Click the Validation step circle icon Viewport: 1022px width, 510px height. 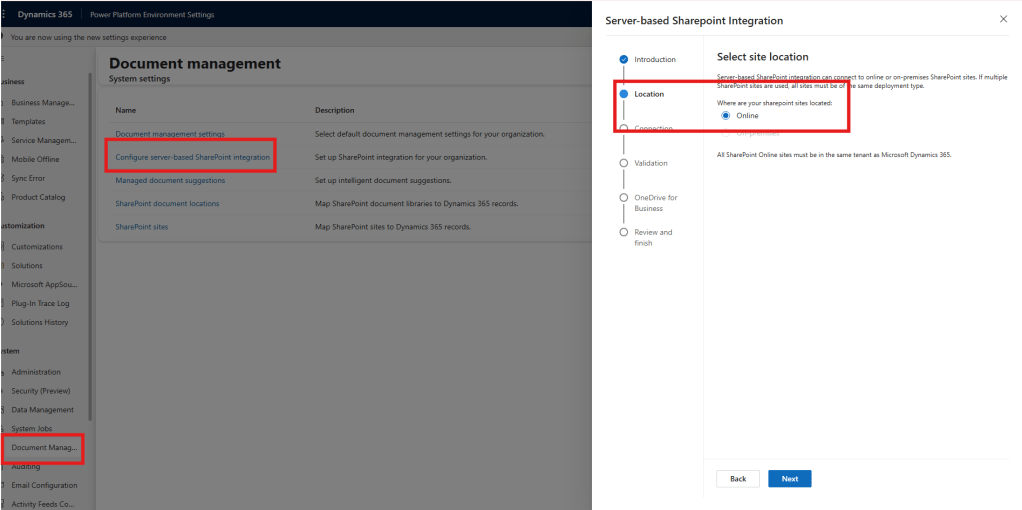click(x=624, y=163)
